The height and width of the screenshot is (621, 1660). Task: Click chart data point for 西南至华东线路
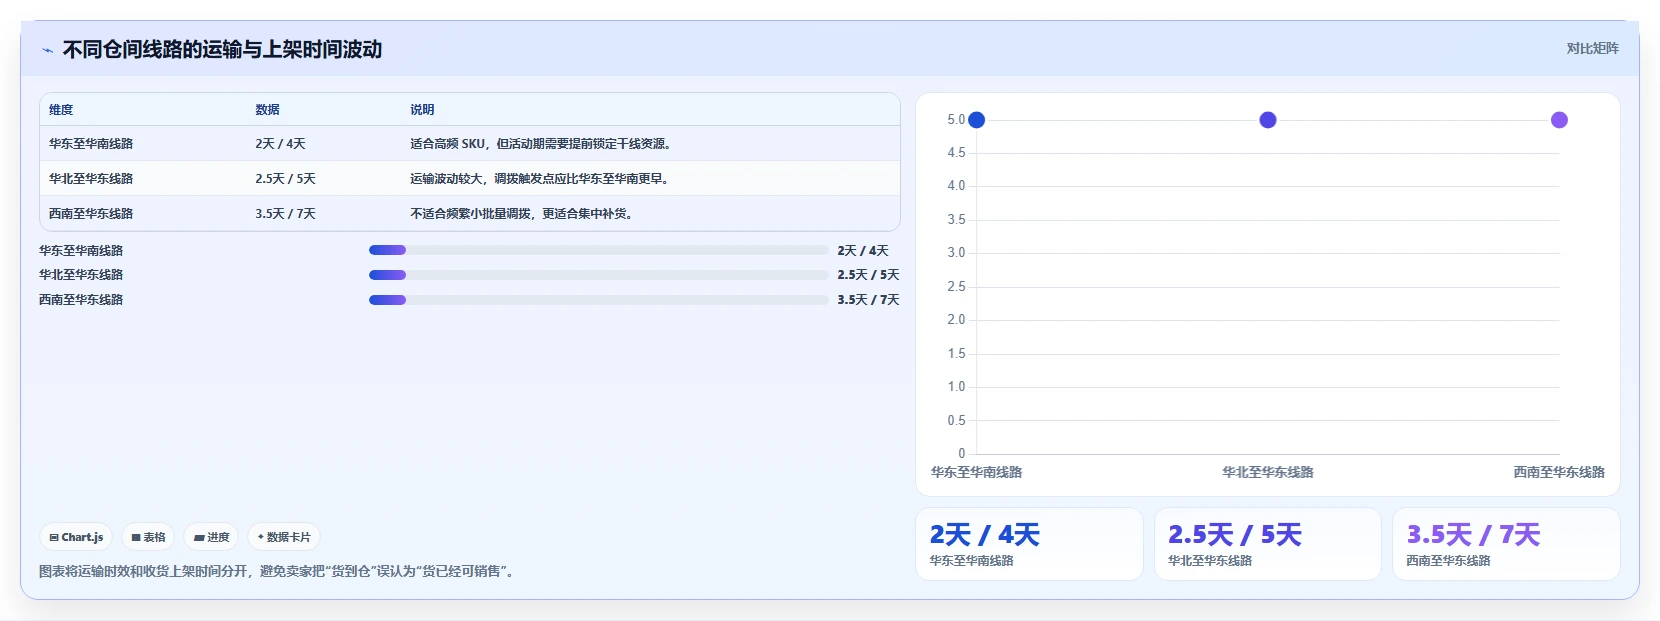pyautogui.click(x=1559, y=120)
